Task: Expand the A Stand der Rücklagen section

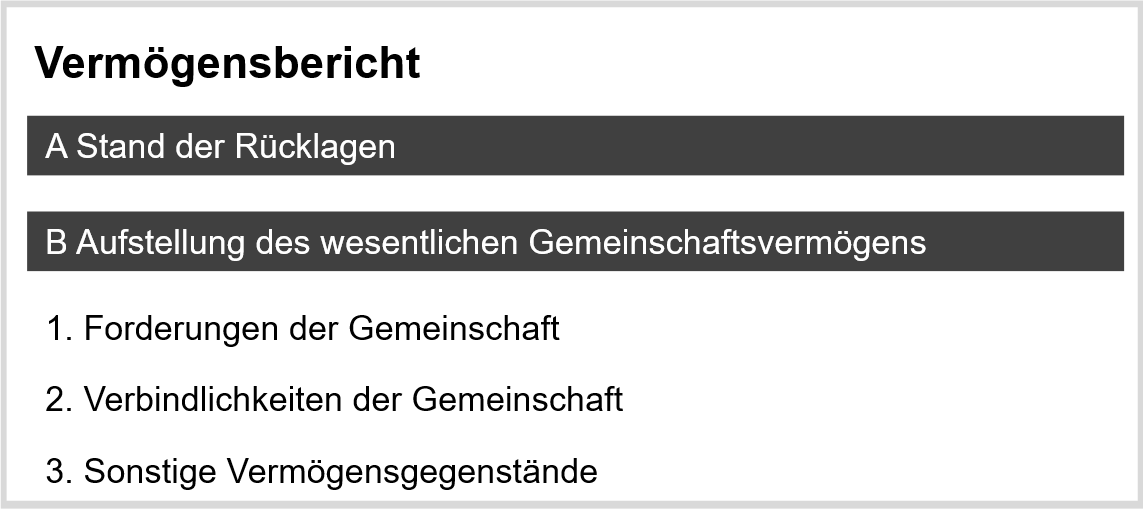Action: point(575,146)
